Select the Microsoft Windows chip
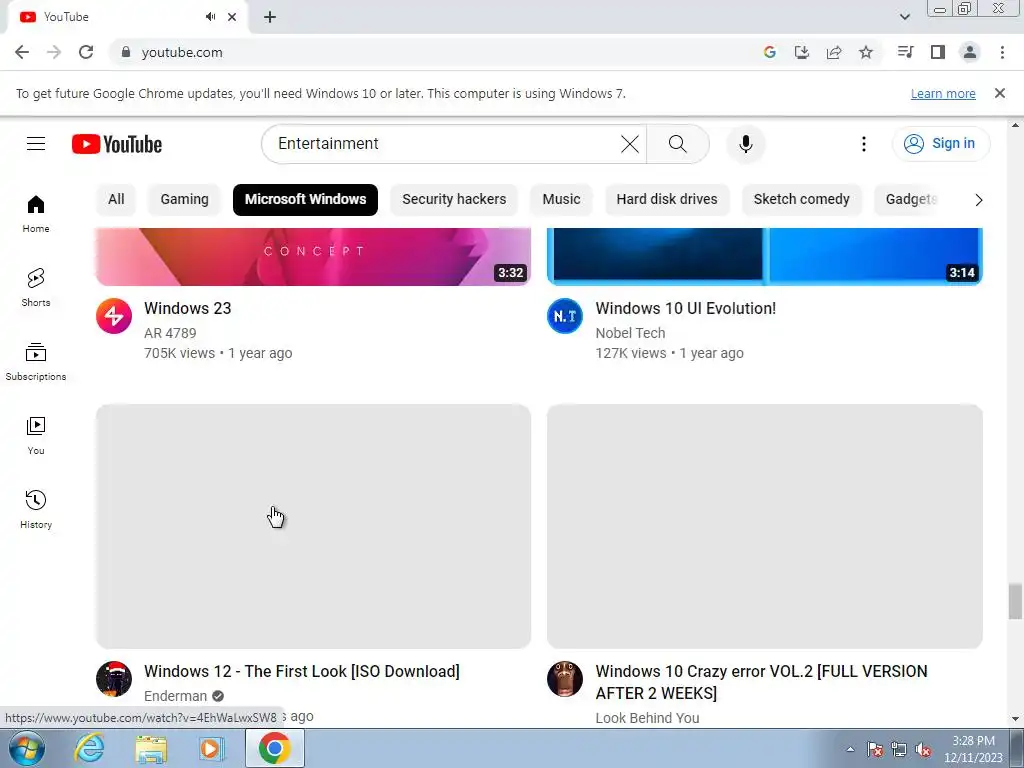 click(x=305, y=200)
